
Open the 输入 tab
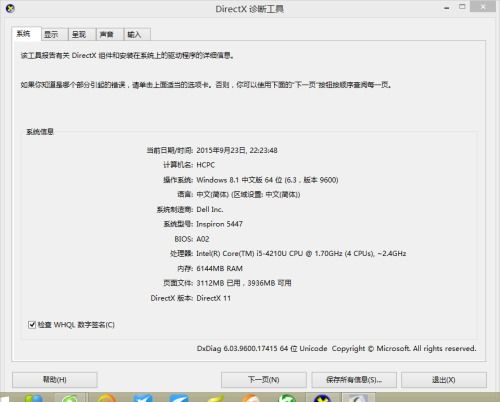click(137, 34)
